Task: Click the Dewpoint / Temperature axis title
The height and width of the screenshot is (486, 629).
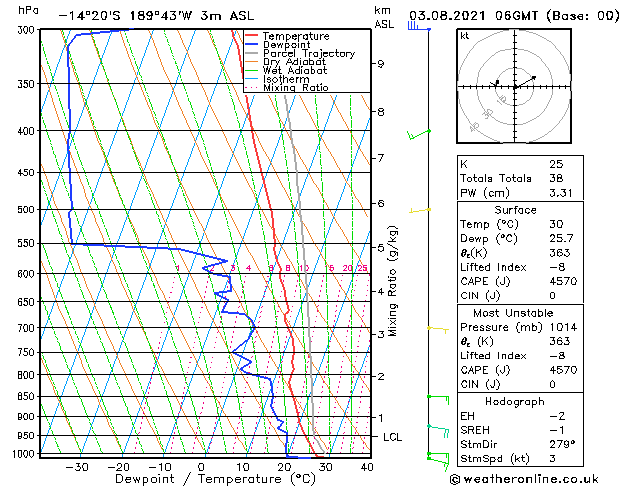Action: [x=203, y=480]
